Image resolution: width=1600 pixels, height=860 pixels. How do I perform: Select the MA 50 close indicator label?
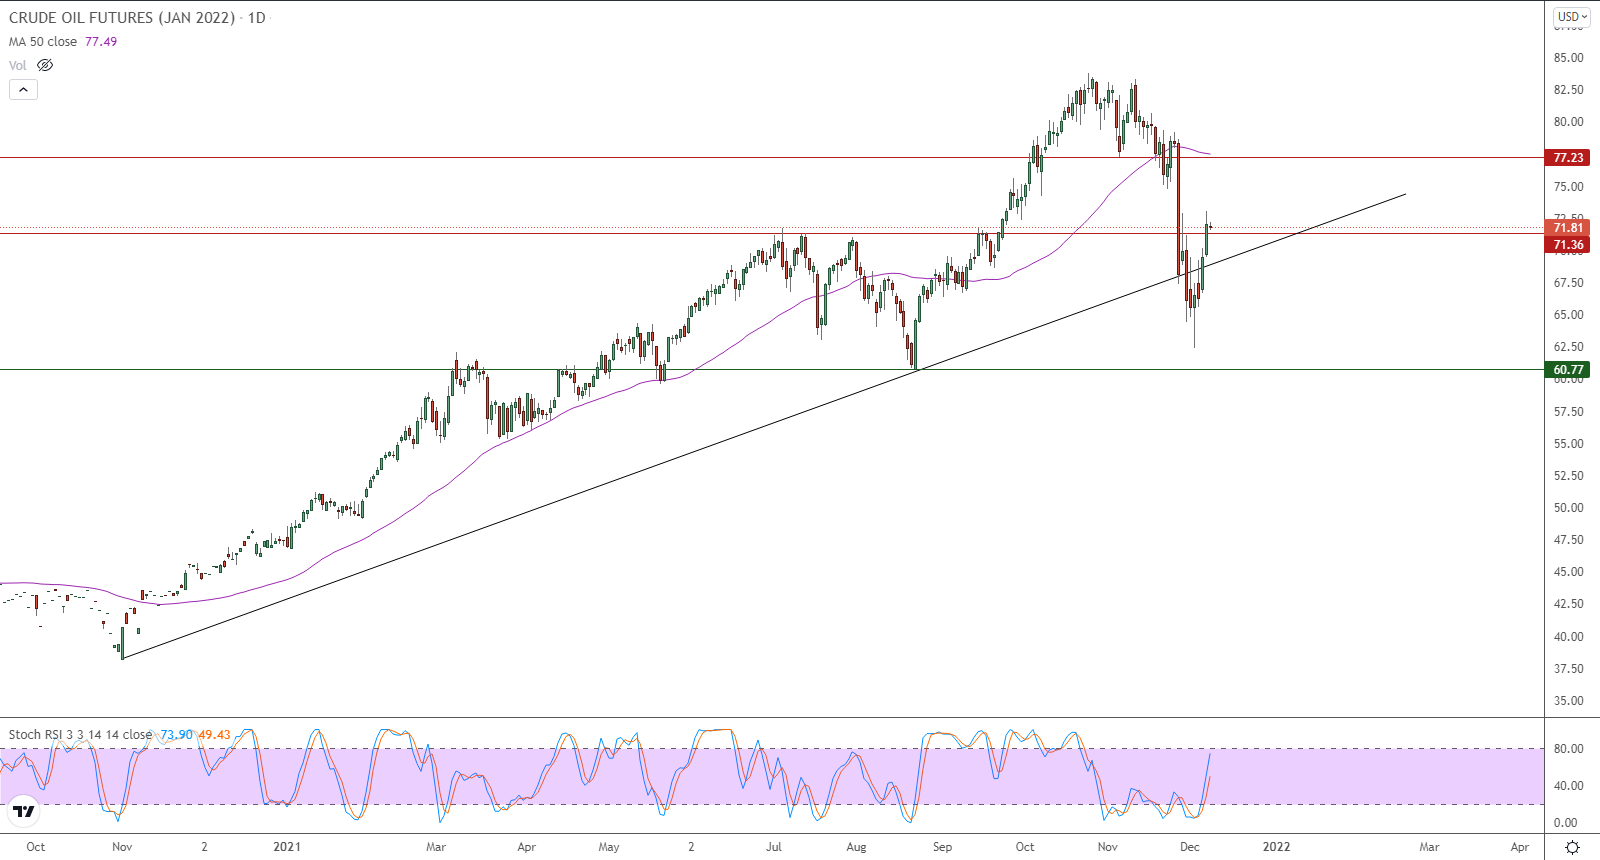click(43, 42)
